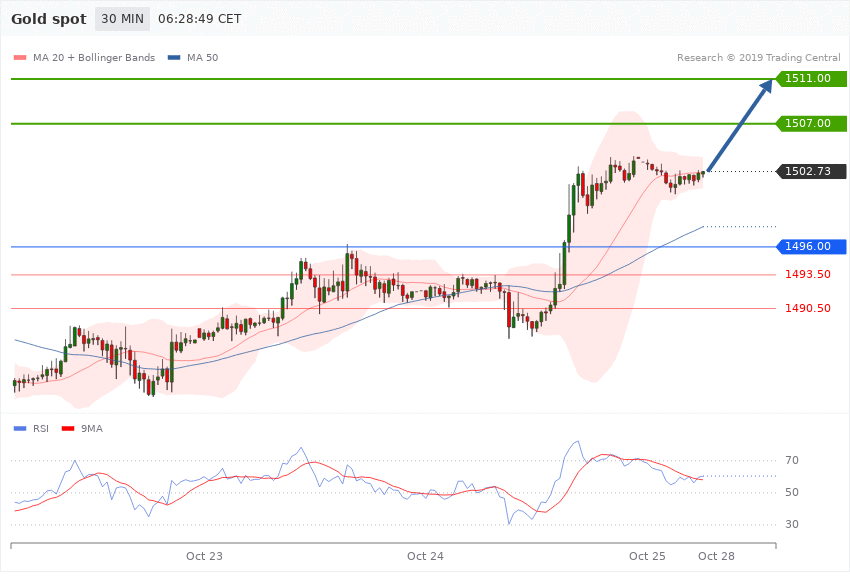The width and height of the screenshot is (850, 576).
Task: Click the RSI legend label text
Action: [41, 429]
